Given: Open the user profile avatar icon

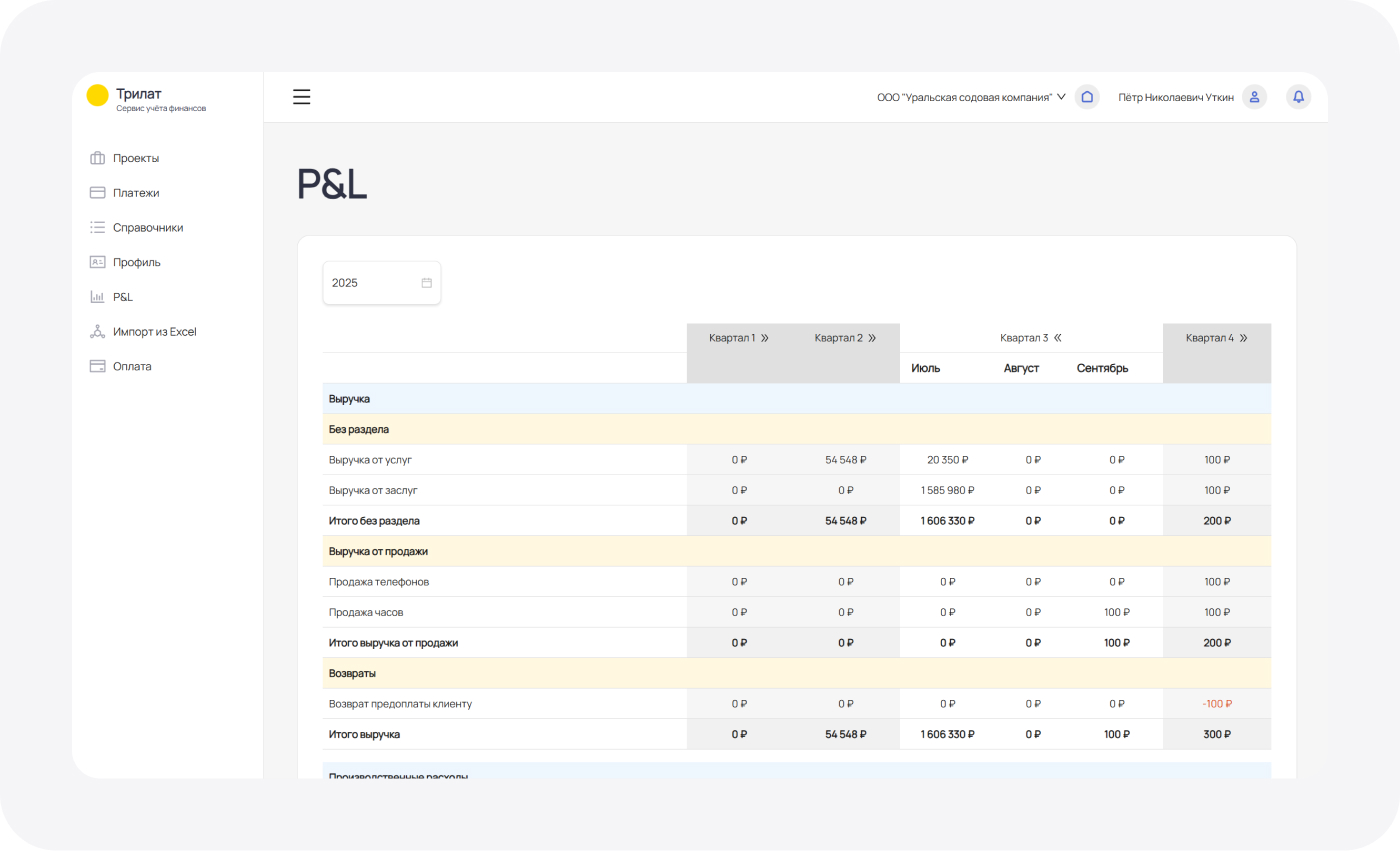Looking at the screenshot, I should 1254,97.
